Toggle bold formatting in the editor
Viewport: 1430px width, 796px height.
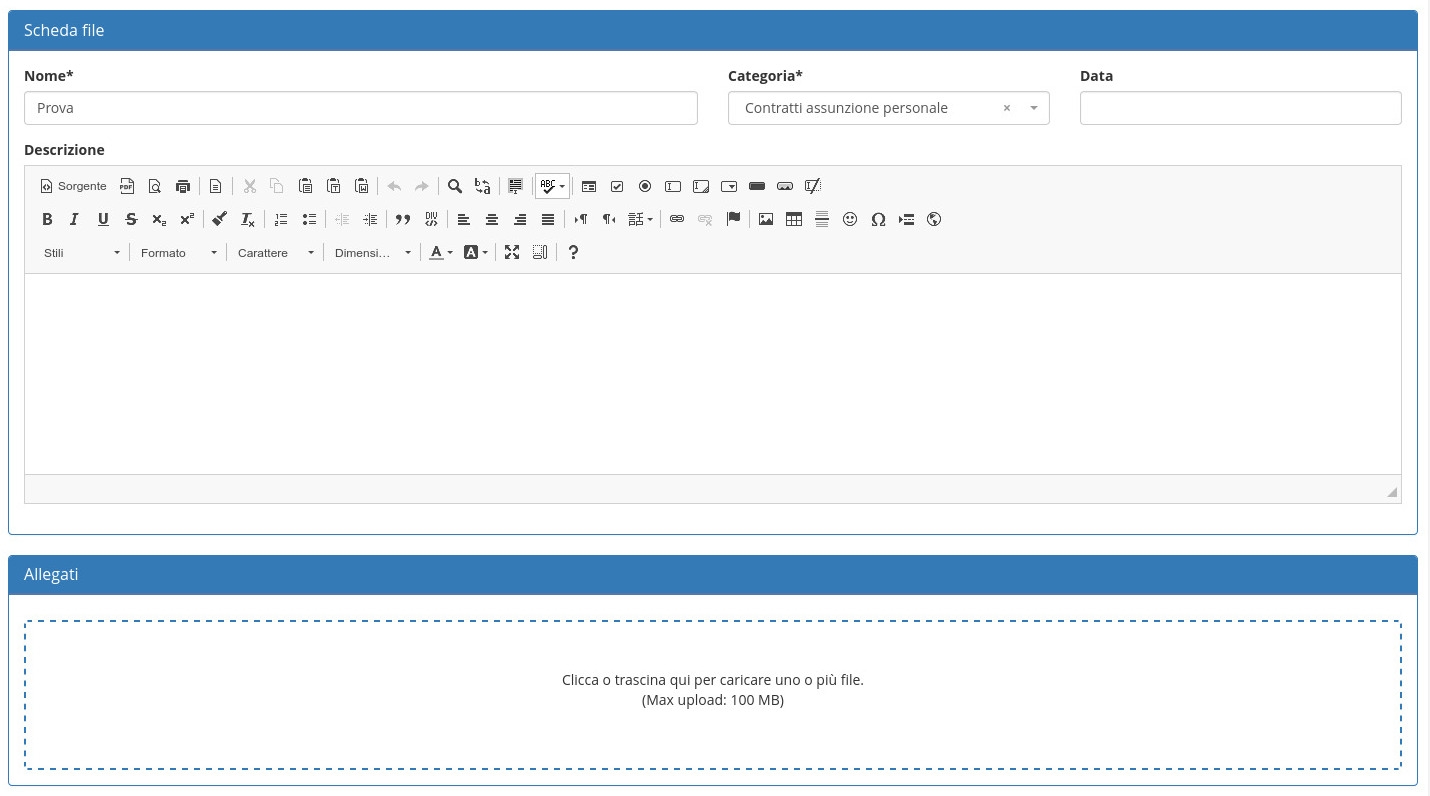47,220
